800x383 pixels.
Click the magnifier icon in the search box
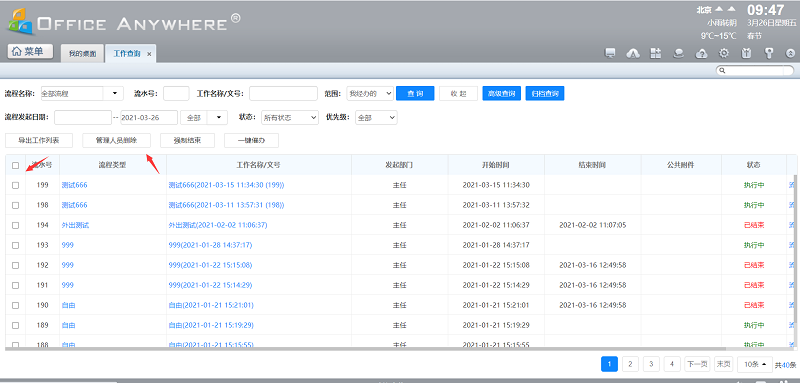coord(722,70)
